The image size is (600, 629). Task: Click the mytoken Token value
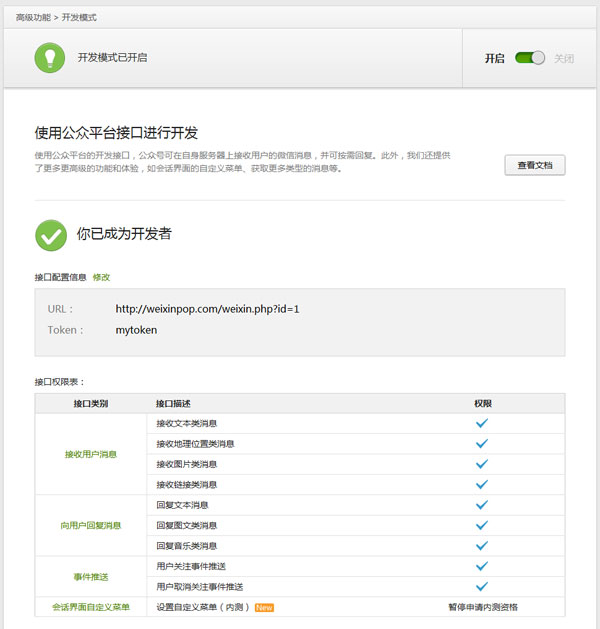click(x=136, y=330)
